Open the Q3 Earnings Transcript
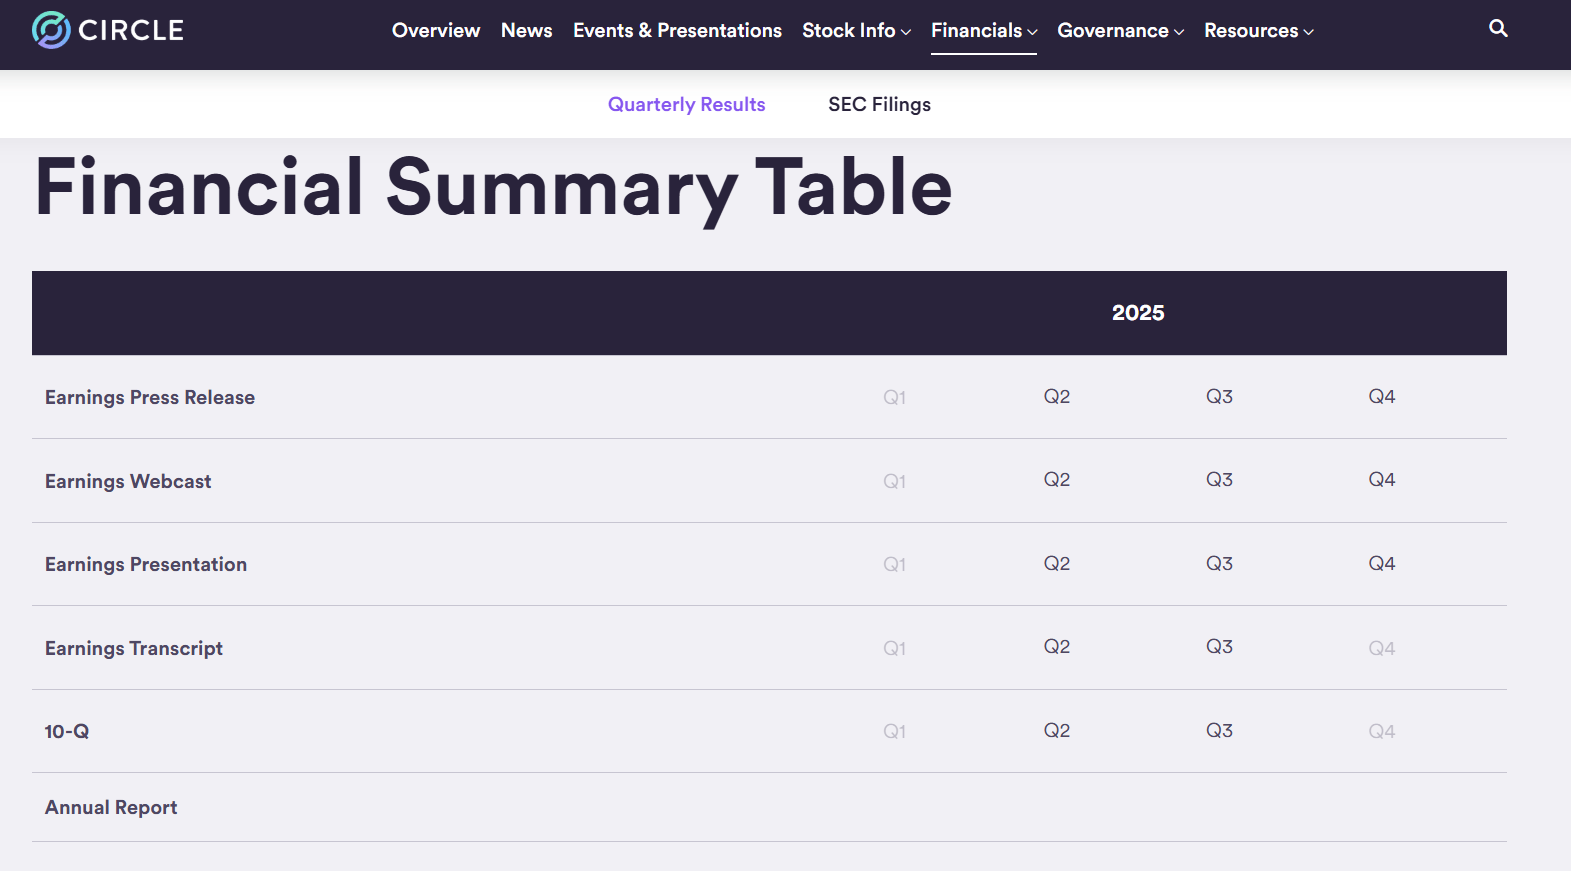1571x871 pixels. (1219, 647)
